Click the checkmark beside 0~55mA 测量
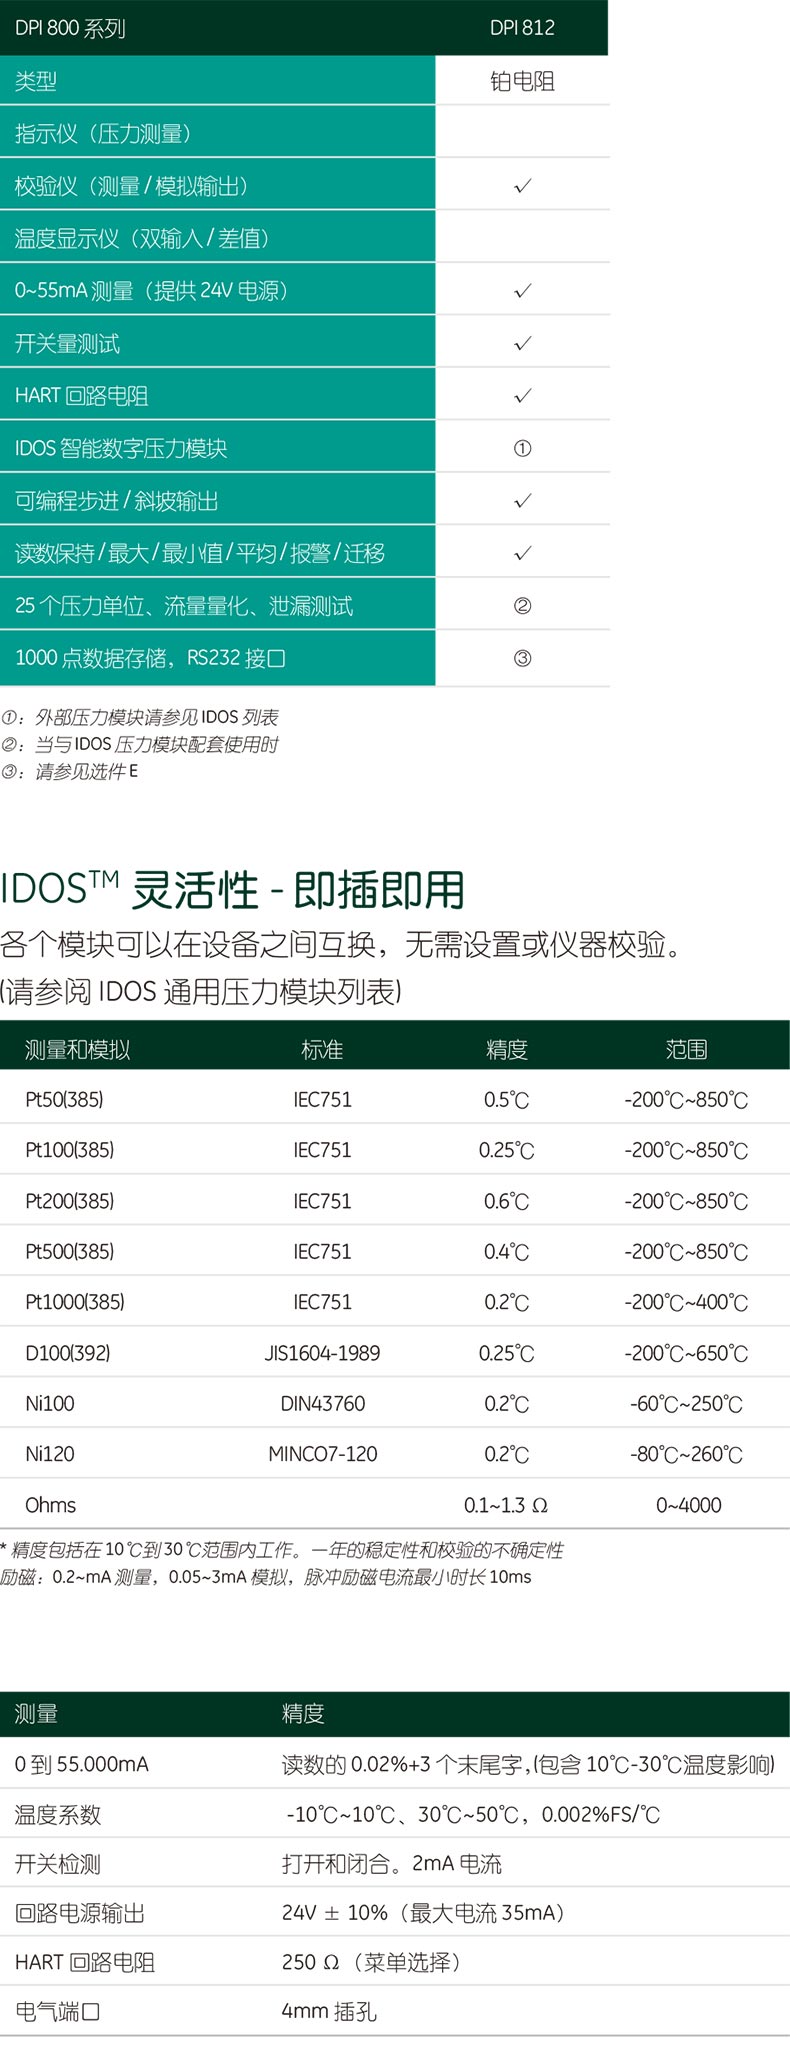This screenshot has width=790, height=2045. (522, 291)
